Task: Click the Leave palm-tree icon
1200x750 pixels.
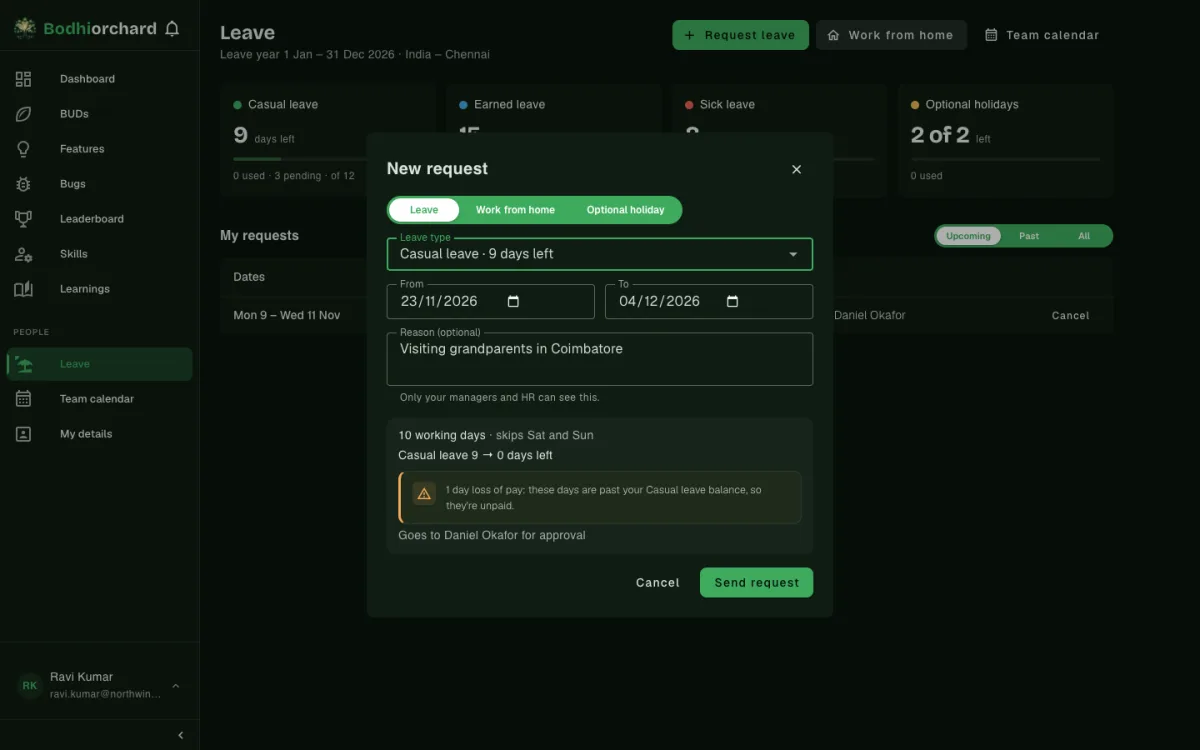Action: [23, 364]
